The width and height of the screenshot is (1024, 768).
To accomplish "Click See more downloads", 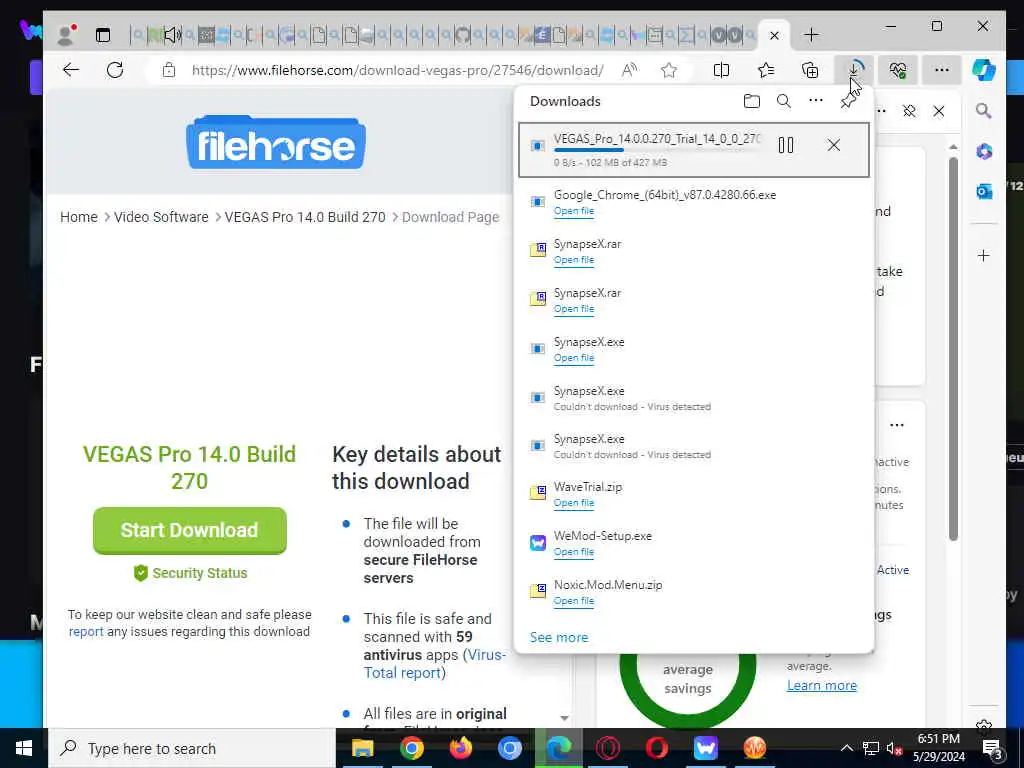I will coord(559,637).
